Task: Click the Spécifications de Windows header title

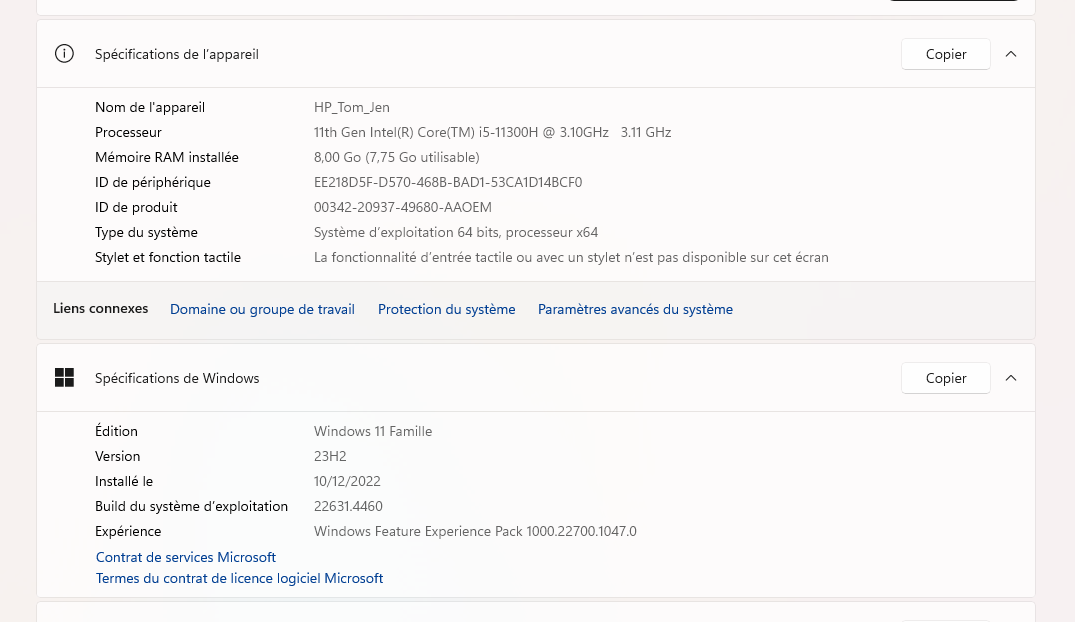Action: [177, 378]
